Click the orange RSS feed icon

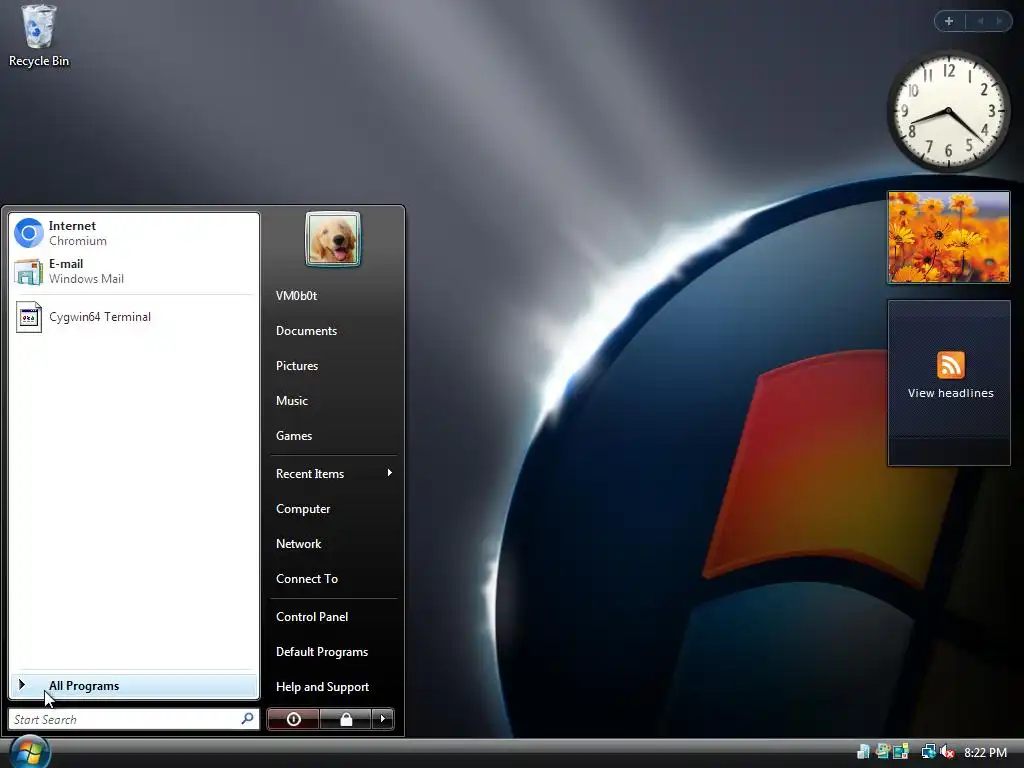[950, 364]
